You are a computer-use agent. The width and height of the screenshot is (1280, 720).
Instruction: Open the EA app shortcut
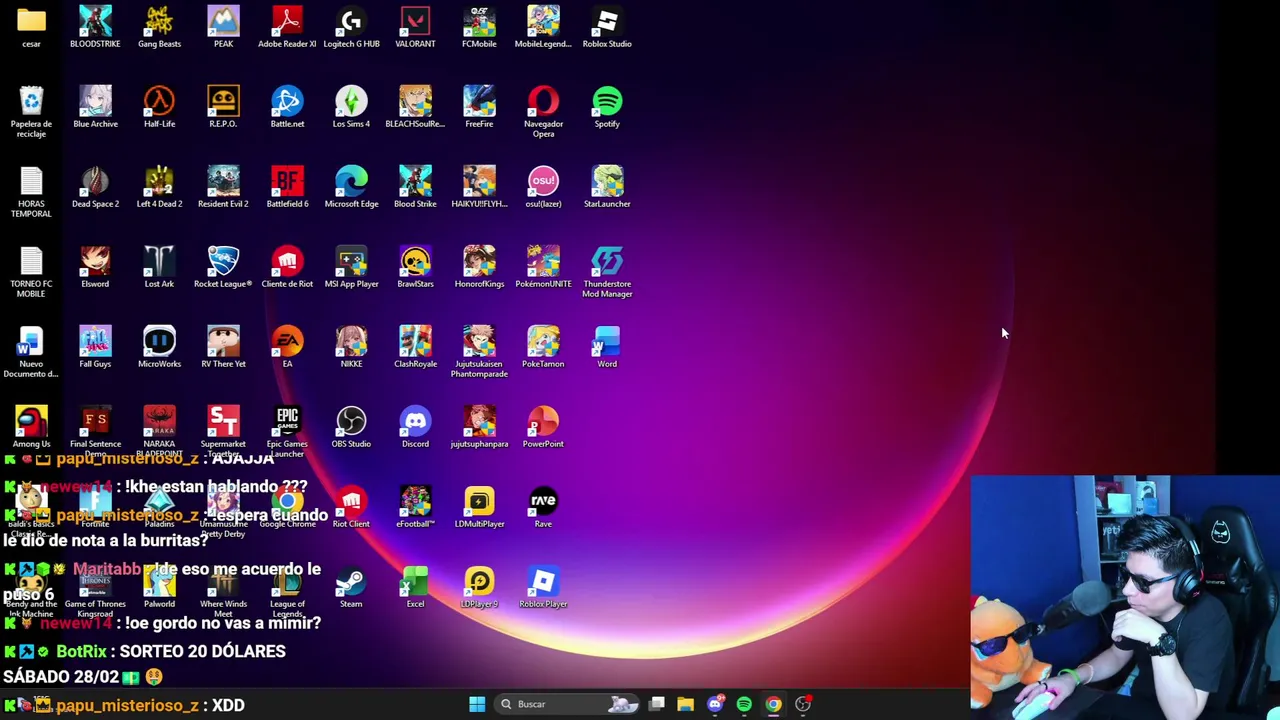pos(287,347)
